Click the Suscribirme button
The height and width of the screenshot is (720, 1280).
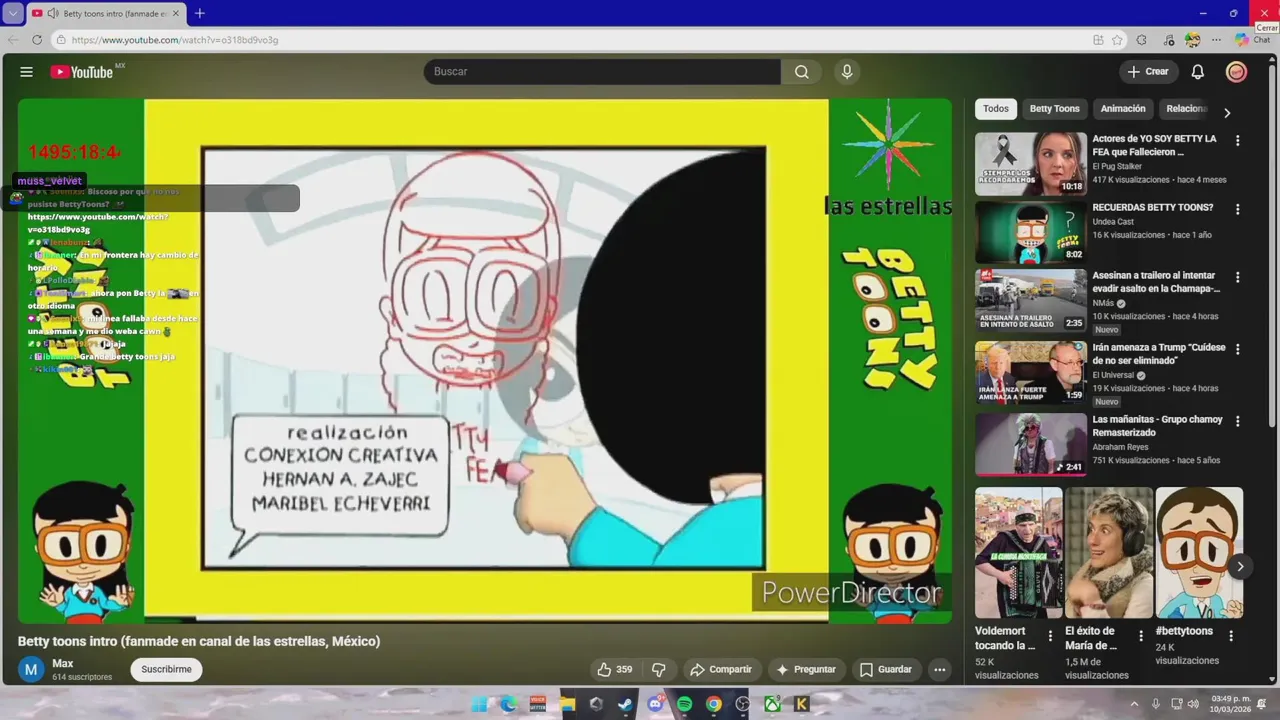click(x=166, y=670)
